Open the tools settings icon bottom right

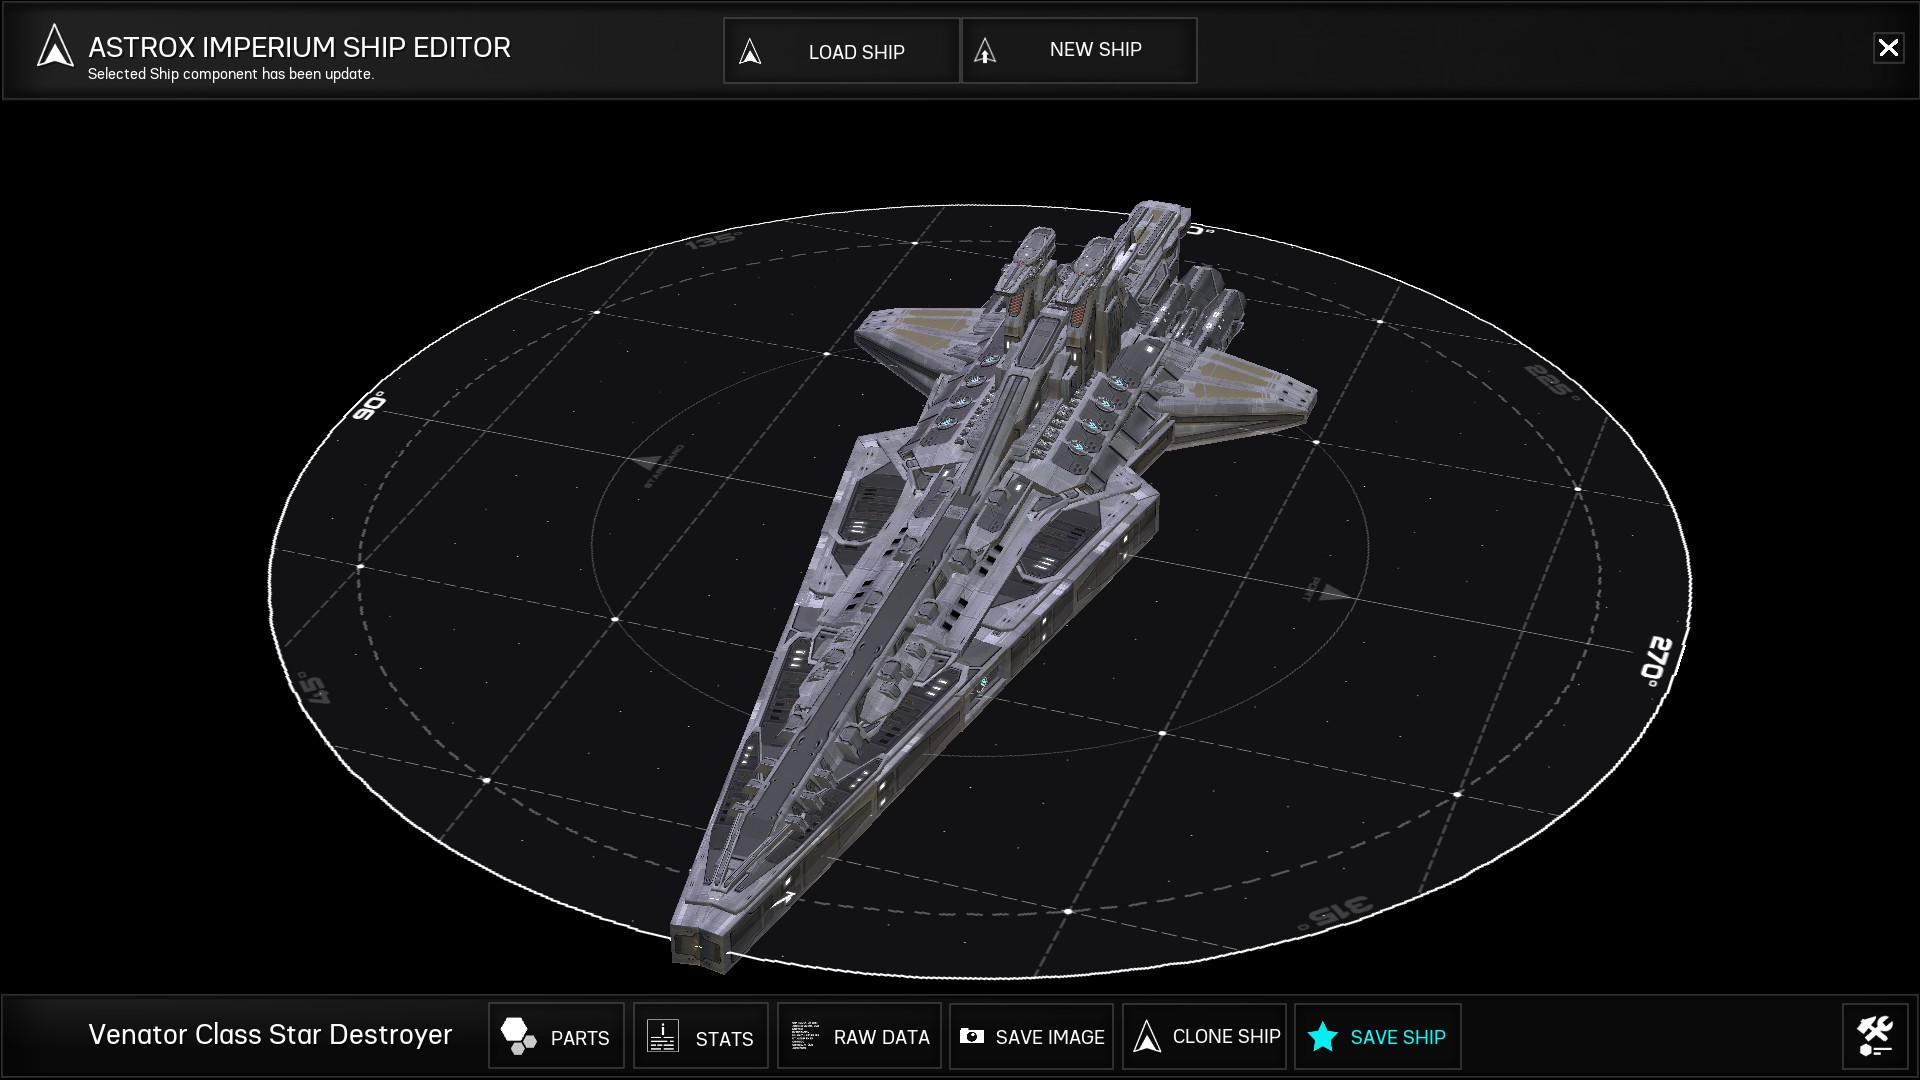point(1875,1036)
